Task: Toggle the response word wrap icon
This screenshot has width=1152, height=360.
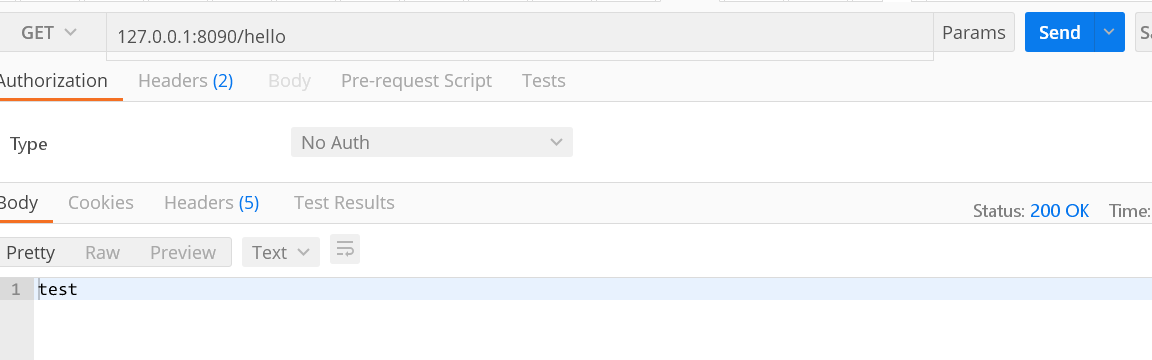Action: click(345, 250)
